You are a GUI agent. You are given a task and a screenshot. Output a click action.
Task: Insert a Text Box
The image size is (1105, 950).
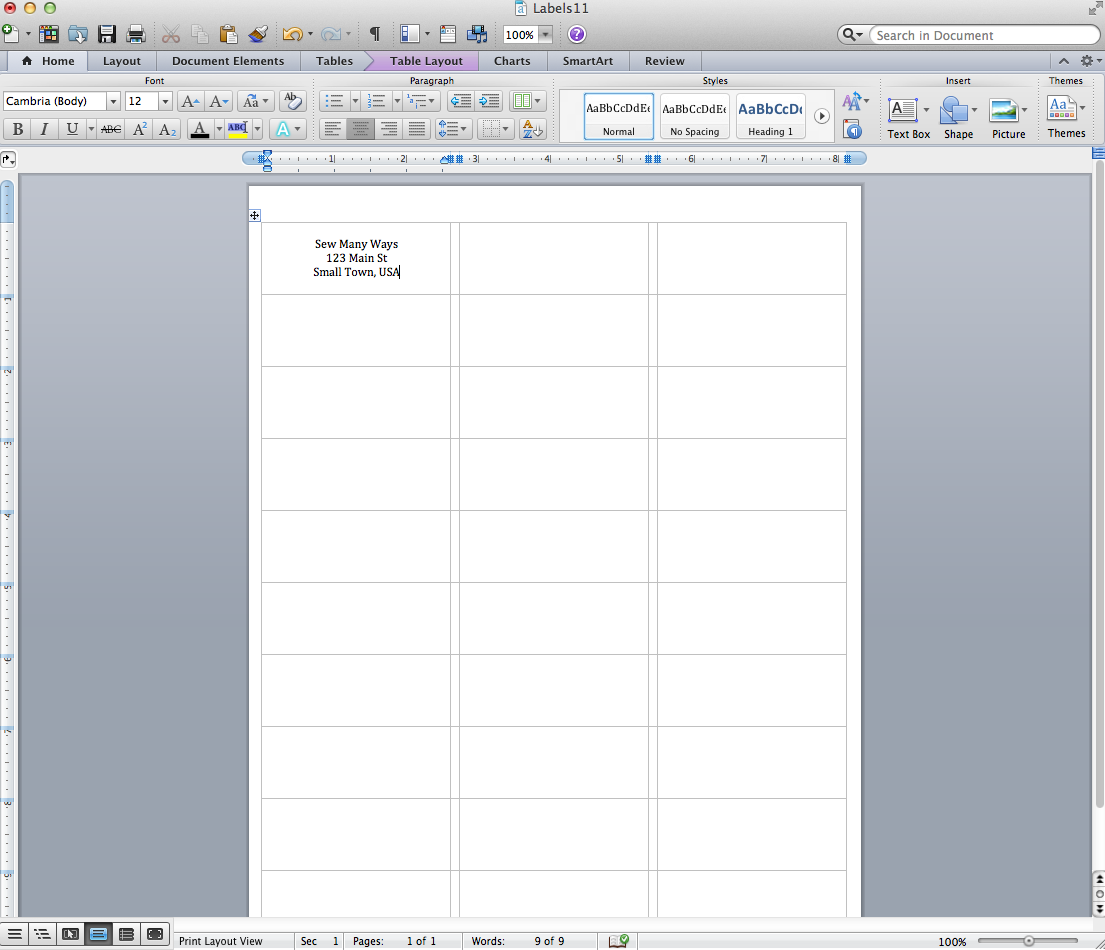coord(908,118)
